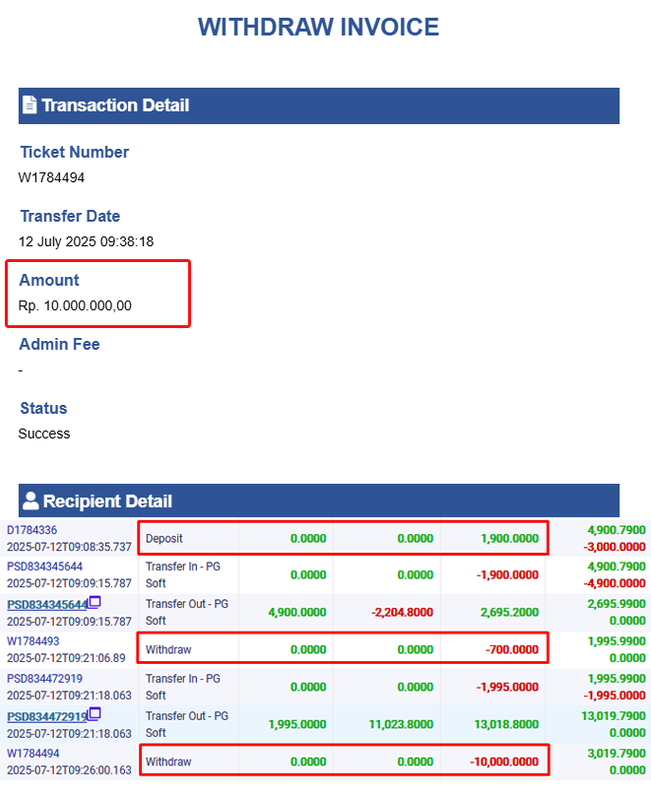Open transaction W1784493

click(x=33, y=641)
